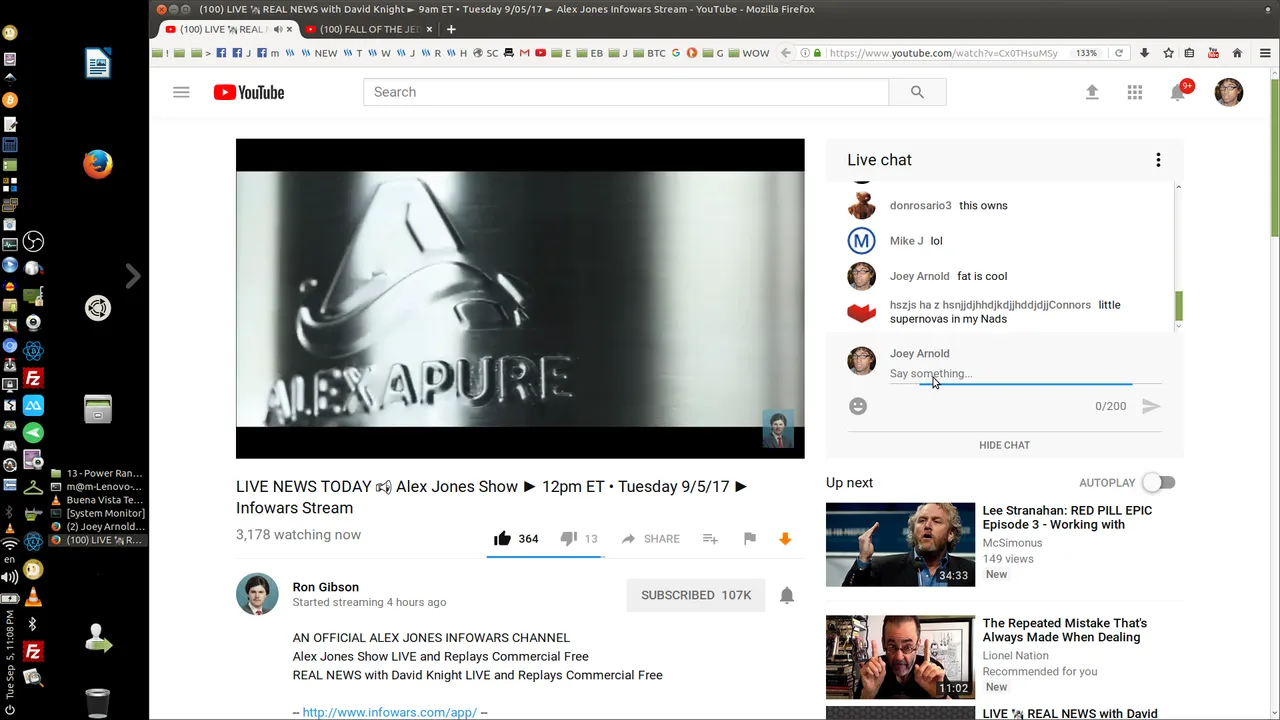Click SHARE button under the video
This screenshot has width=1280, height=720.
coord(651,538)
